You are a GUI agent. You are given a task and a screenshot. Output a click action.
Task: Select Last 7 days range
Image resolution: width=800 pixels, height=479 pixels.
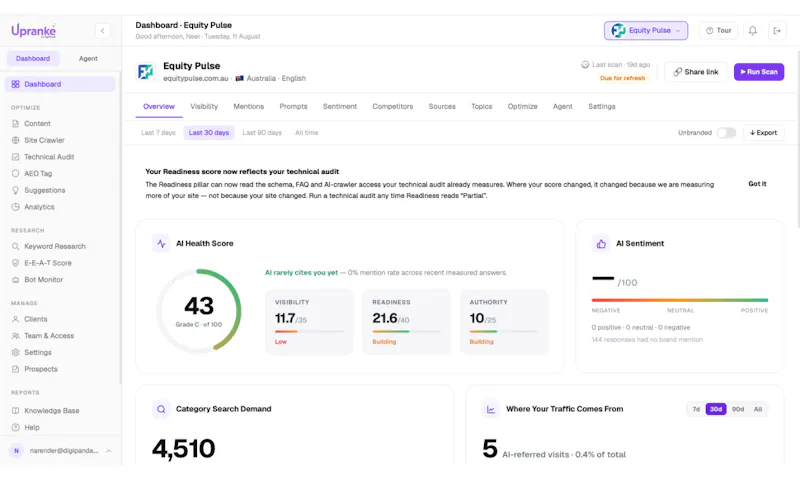[158, 133]
